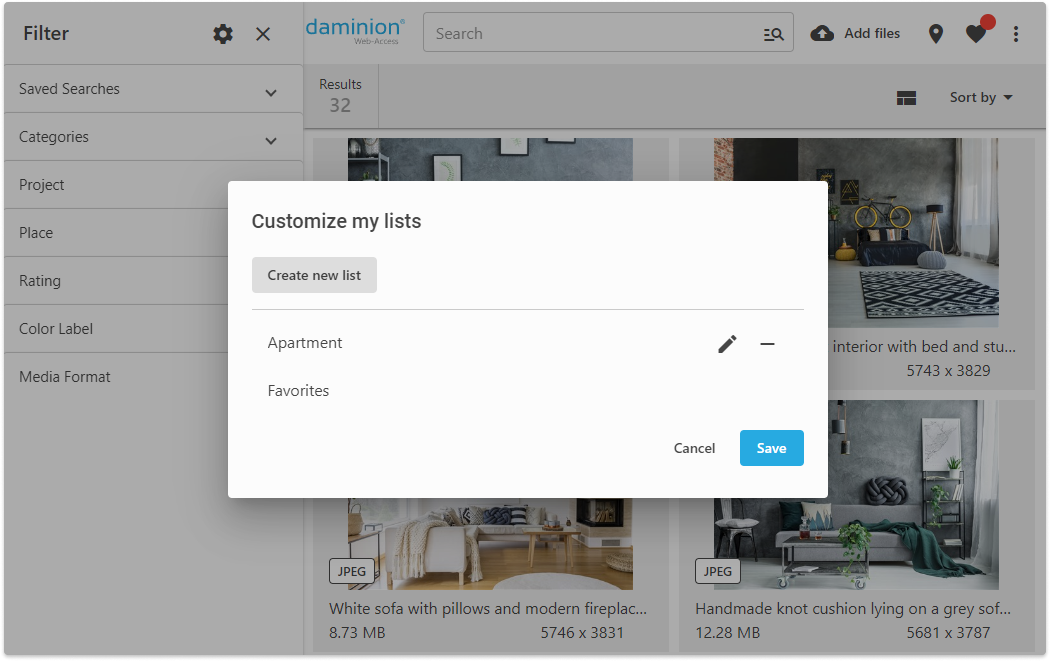Click in the Search input field

[x=590, y=34]
